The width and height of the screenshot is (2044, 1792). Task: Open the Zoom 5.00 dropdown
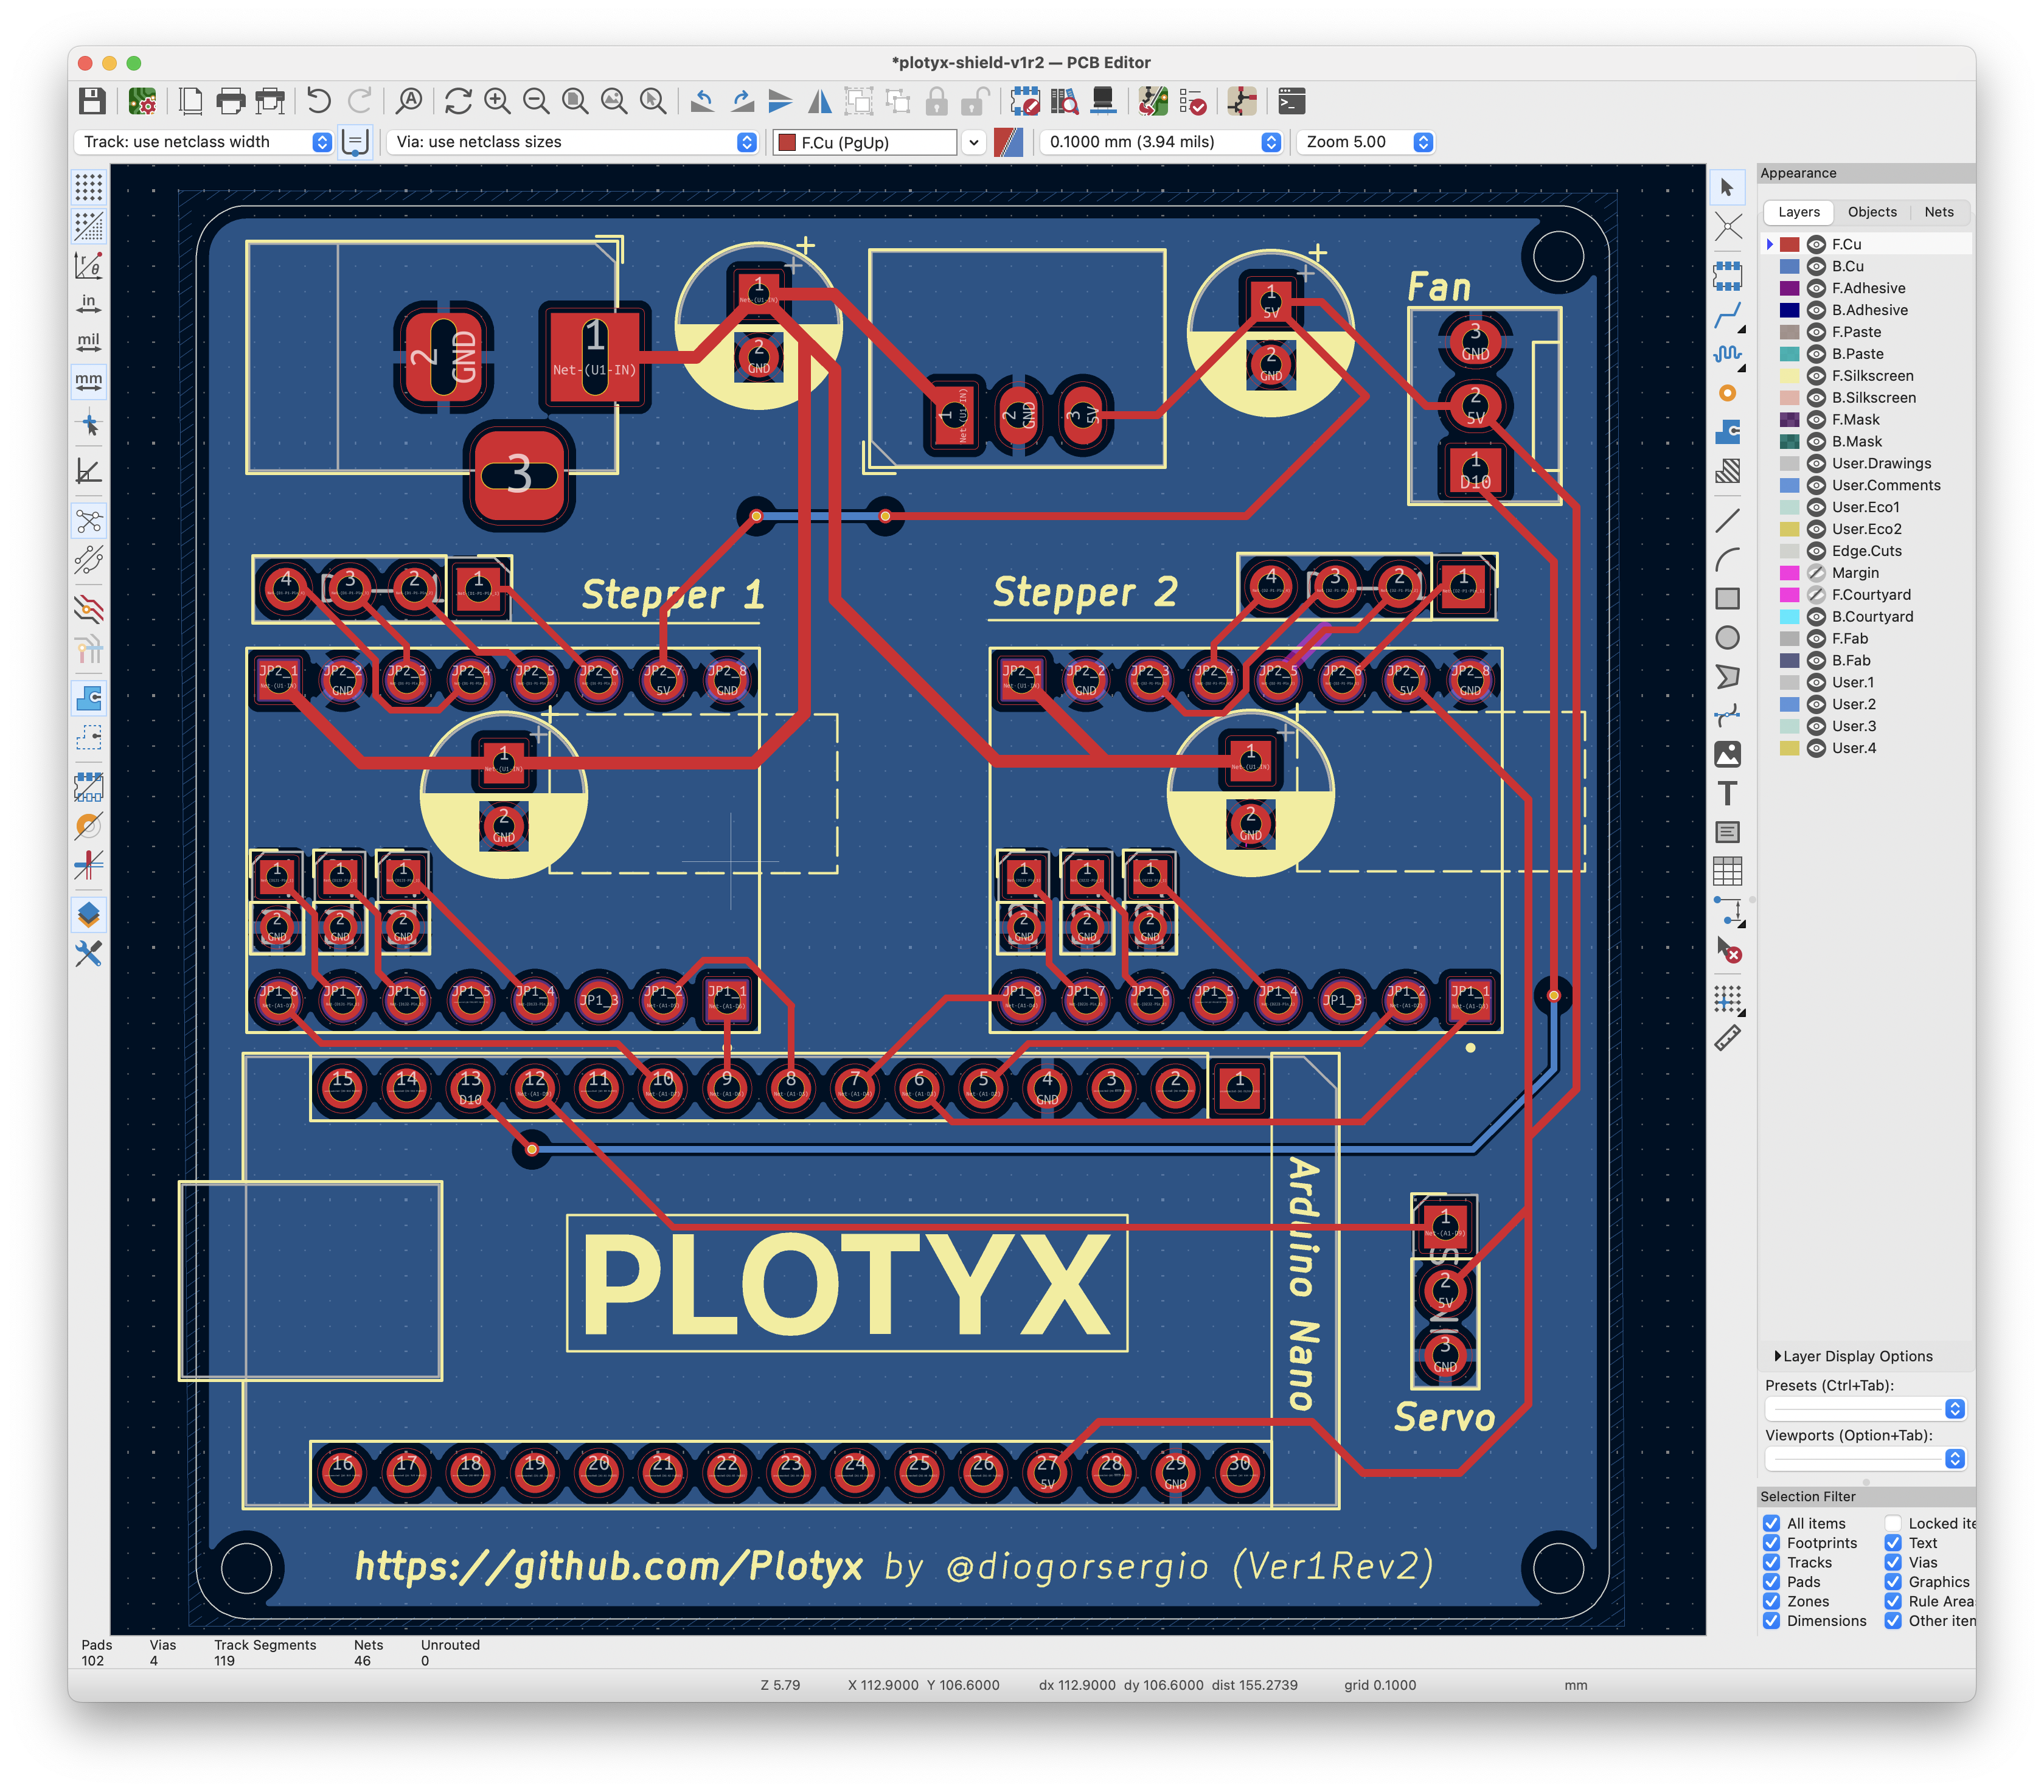[1365, 142]
